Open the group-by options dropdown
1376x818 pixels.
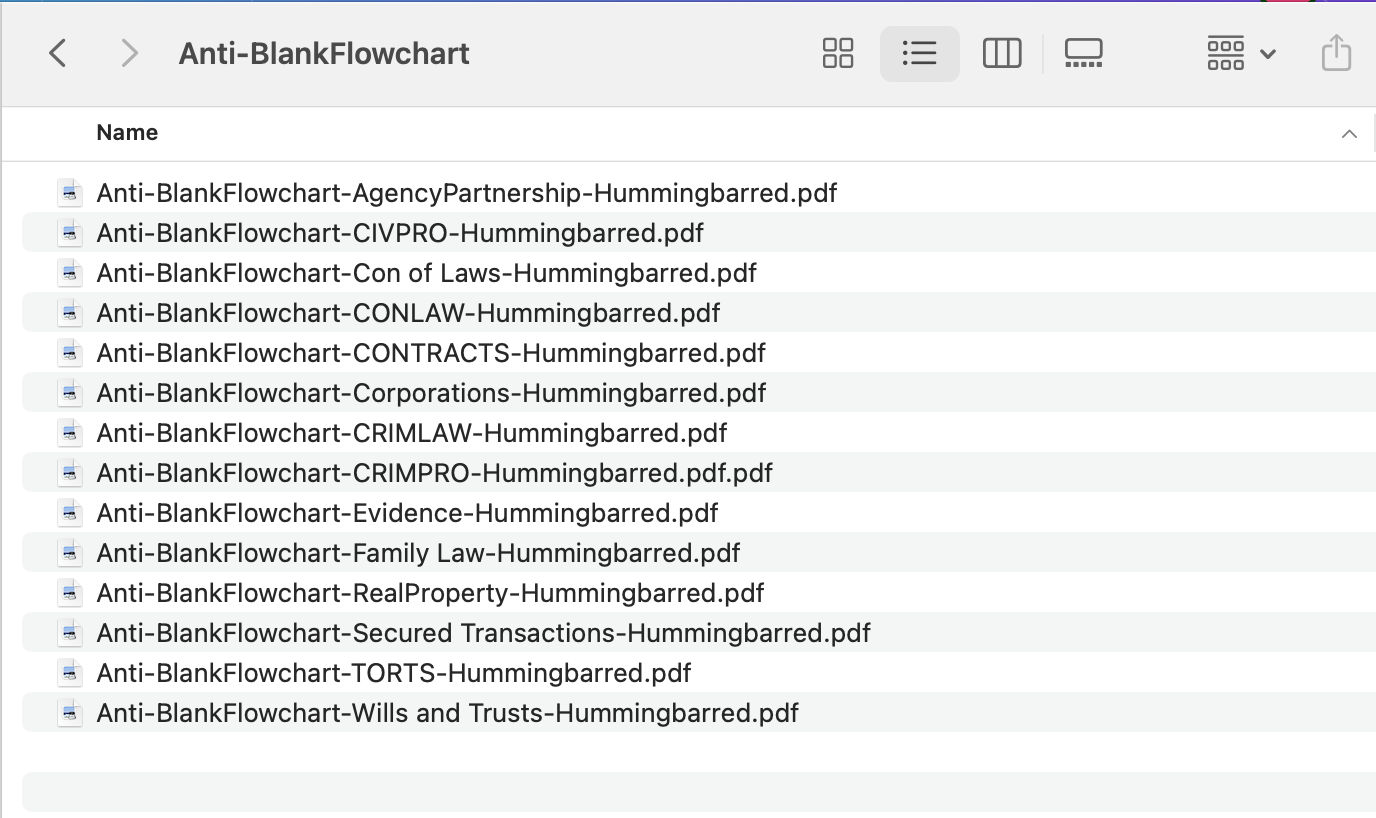pyautogui.click(x=1241, y=53)
